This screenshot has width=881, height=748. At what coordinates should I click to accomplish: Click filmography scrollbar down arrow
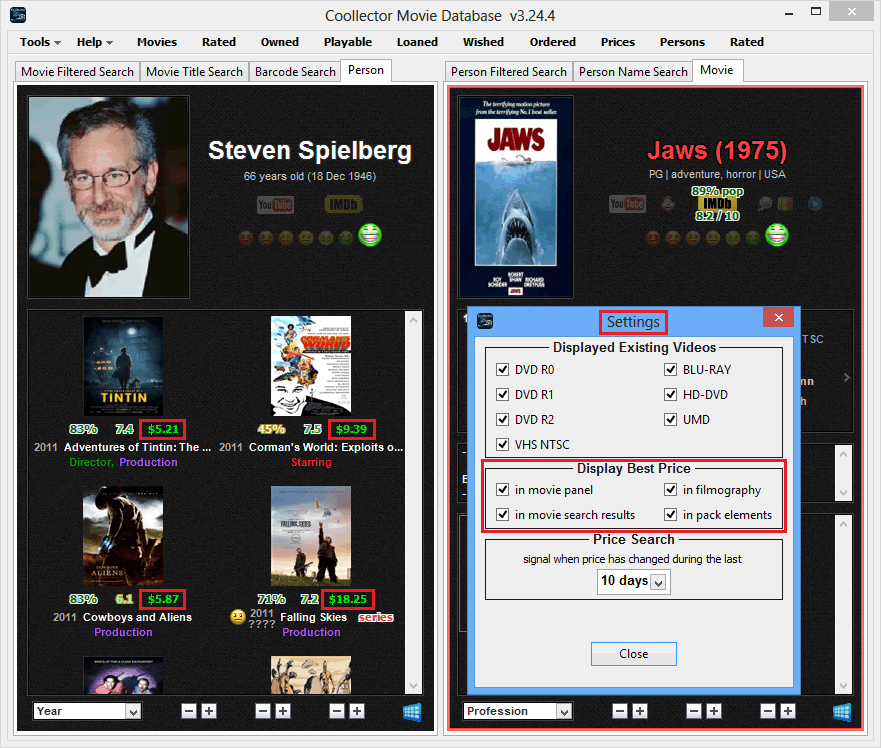[x=414, y=686]
